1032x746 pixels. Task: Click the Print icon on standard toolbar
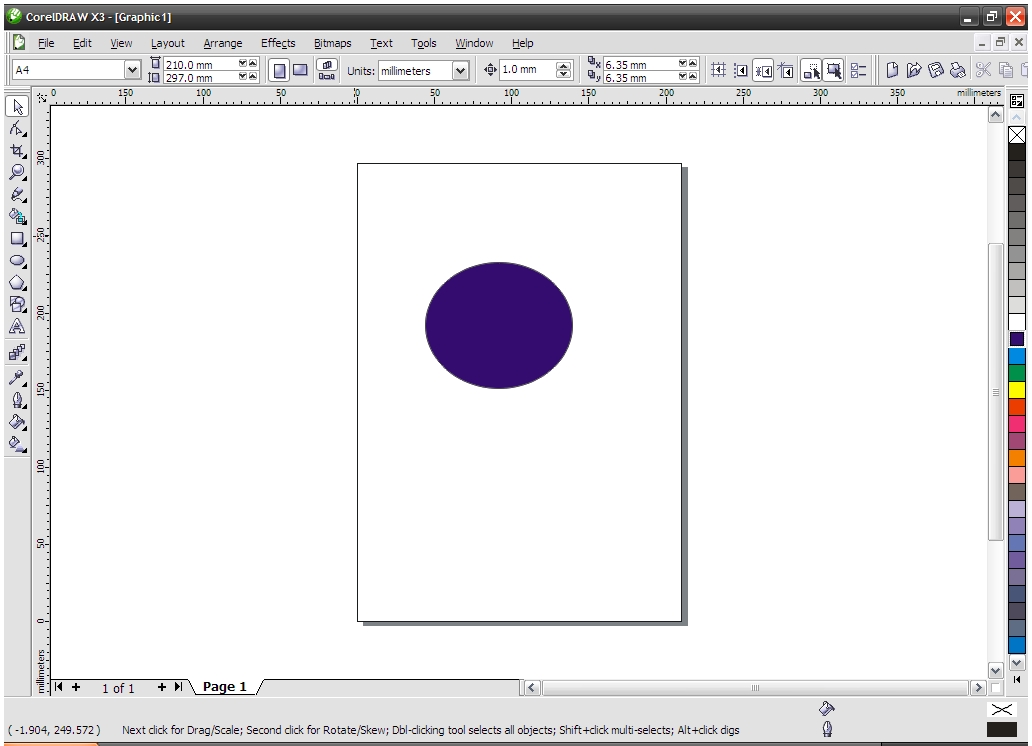[x=958, y=70]
